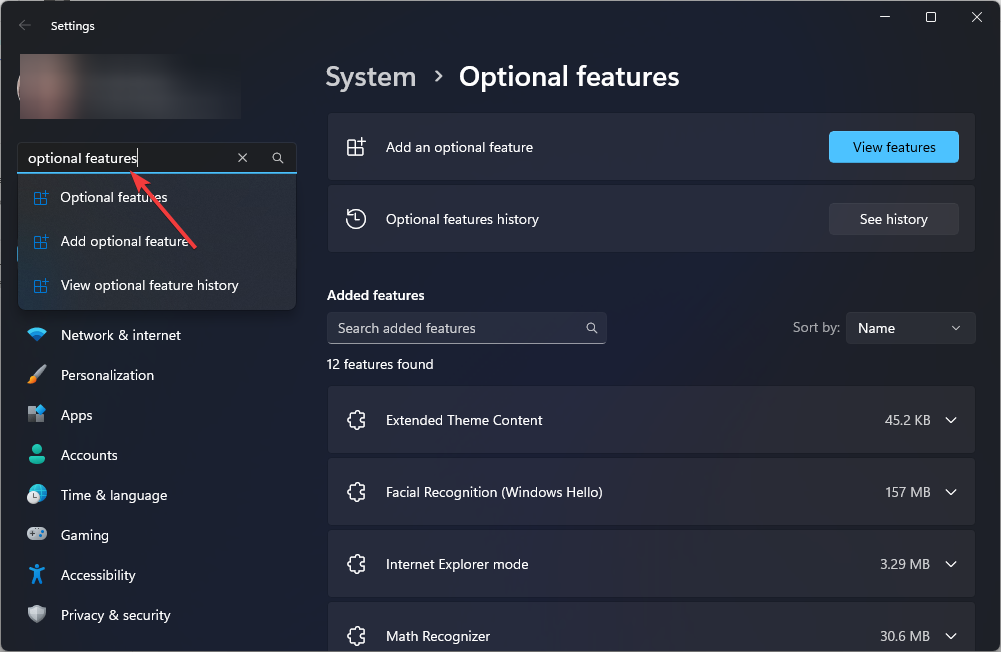The height and width of the screenshot is (652, 1001).
Task: Navigate back using the System breadcrumb
Action: coord(370,76)
